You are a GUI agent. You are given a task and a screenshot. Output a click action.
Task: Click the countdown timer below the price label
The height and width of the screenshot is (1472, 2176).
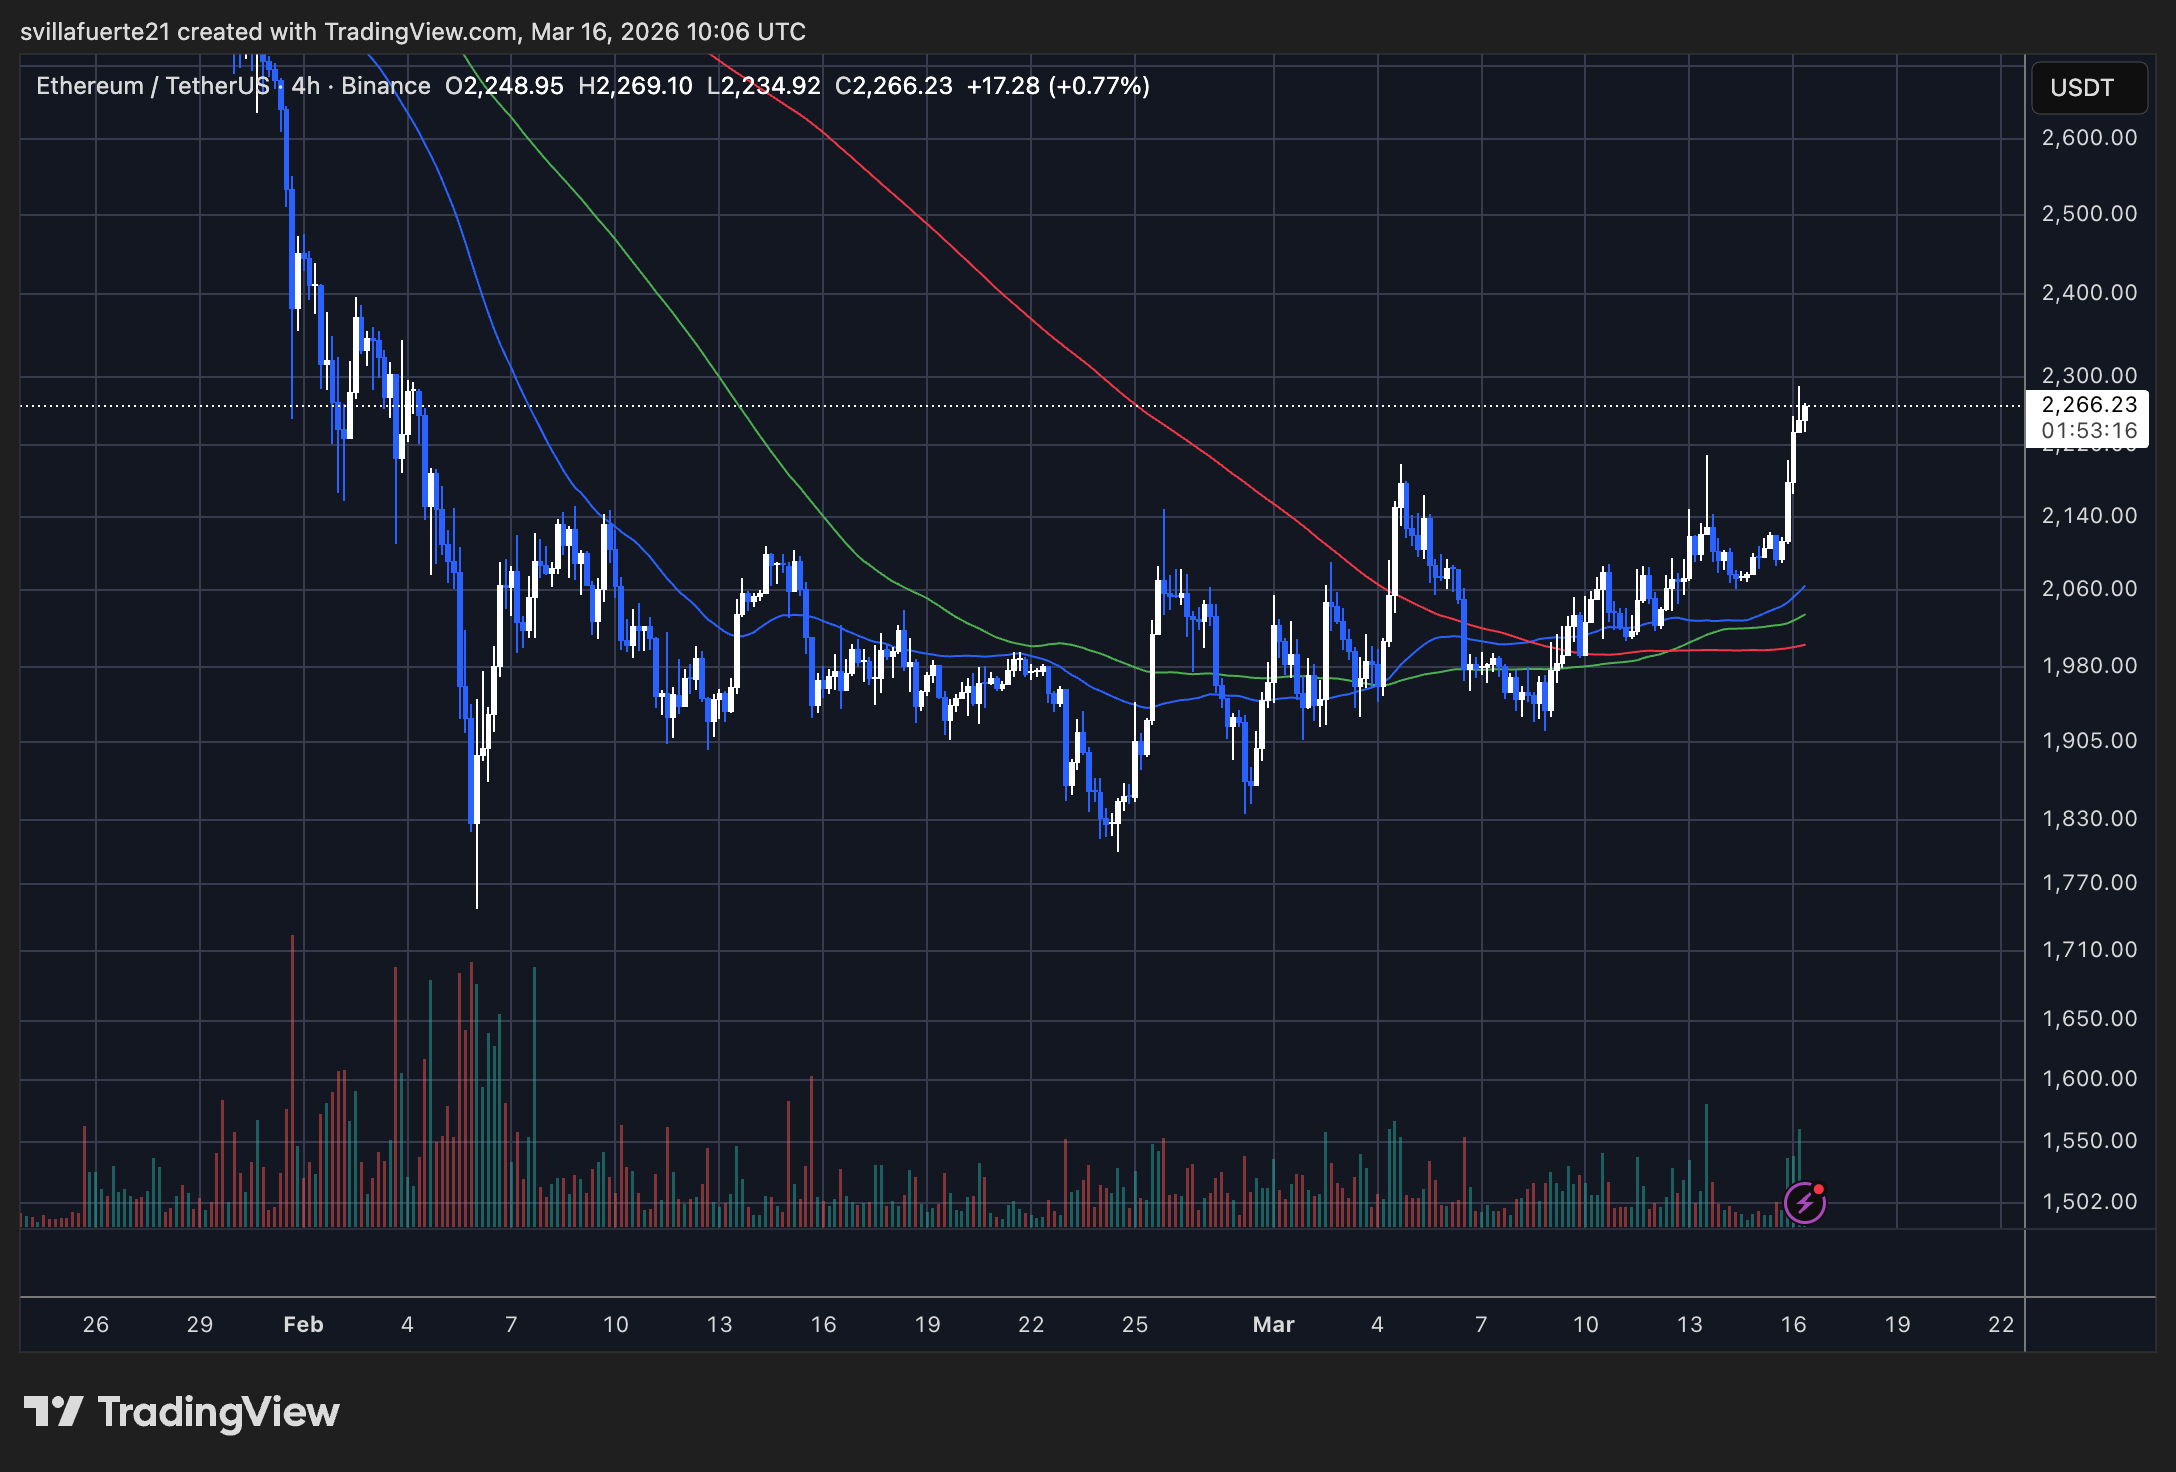tap(2086, 428)
